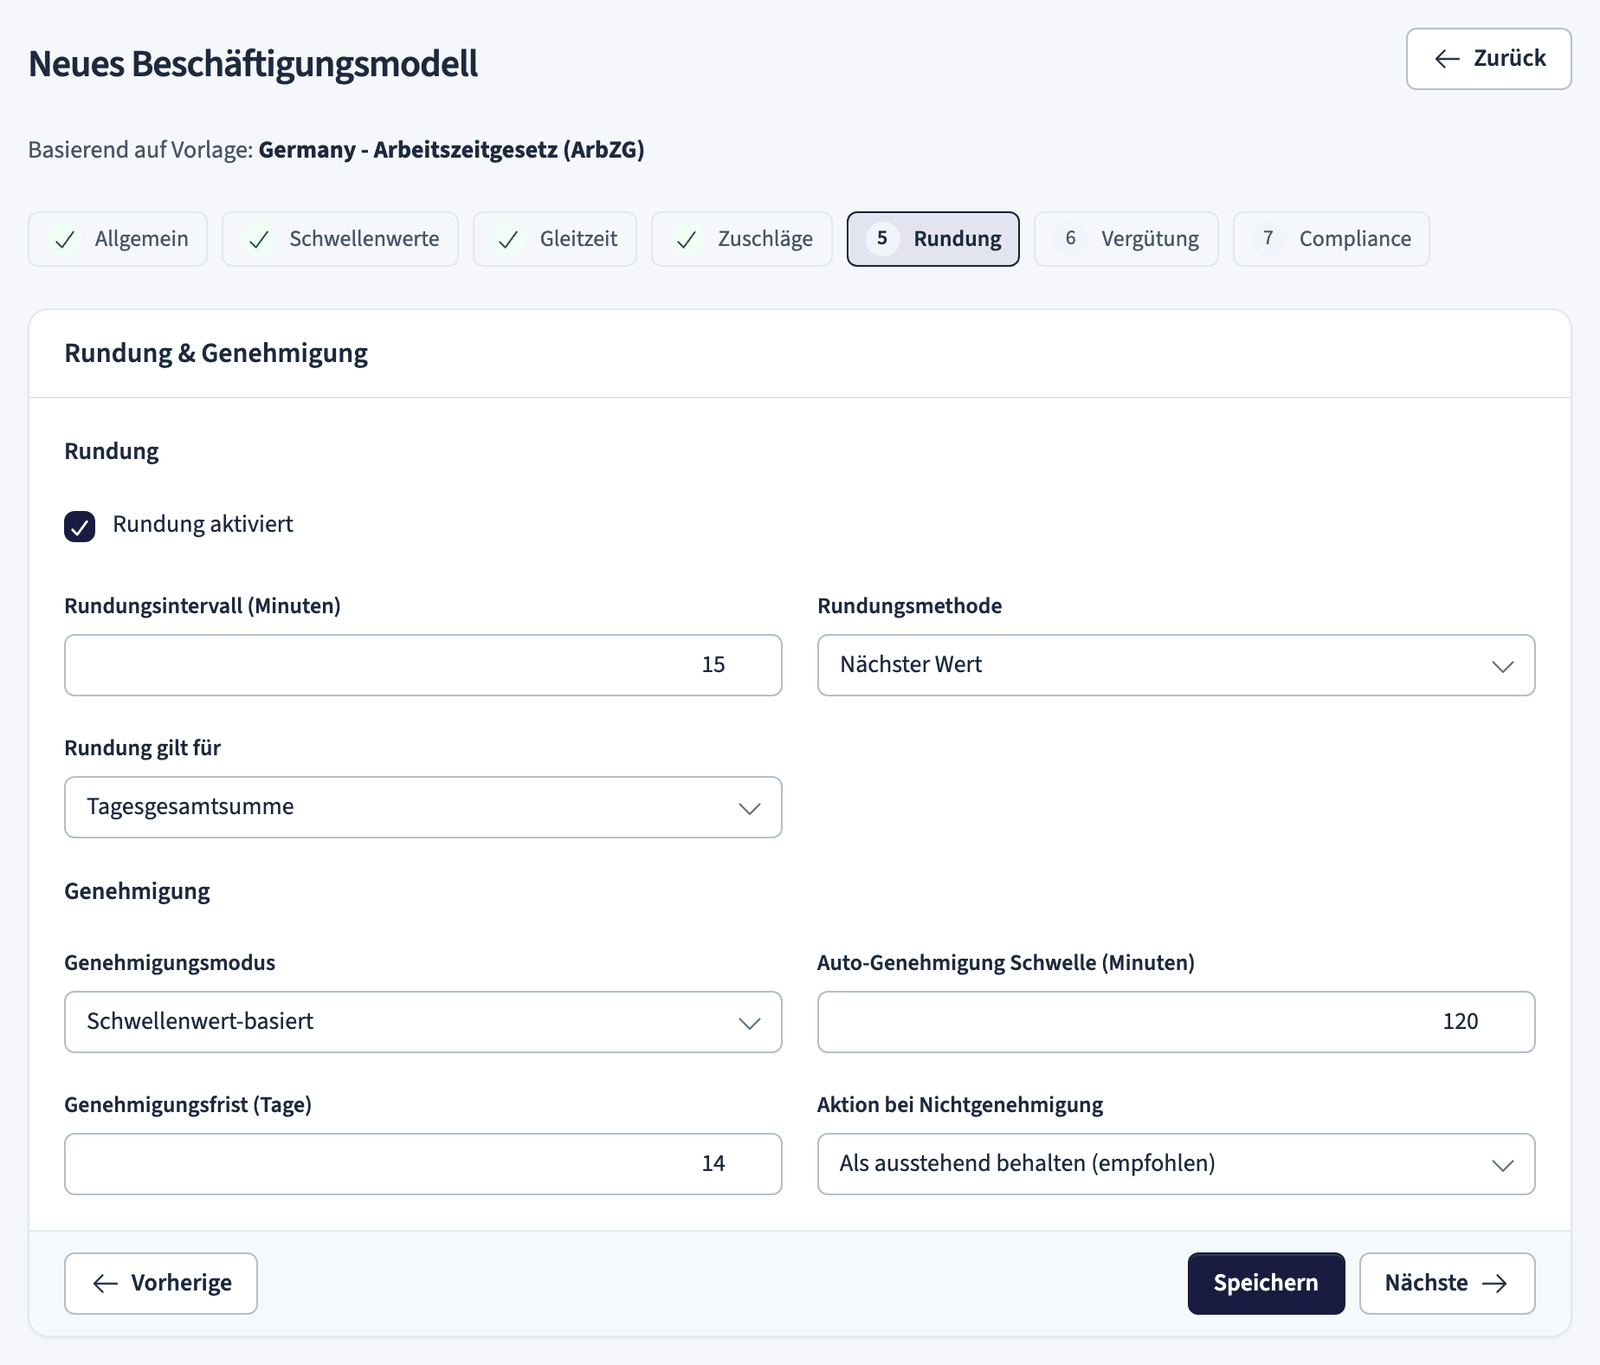Focus the Rundungsintervall (Minuten) field
Image resolution: width=1600 pixels, height=1365 pixels.
click(423, 665)
